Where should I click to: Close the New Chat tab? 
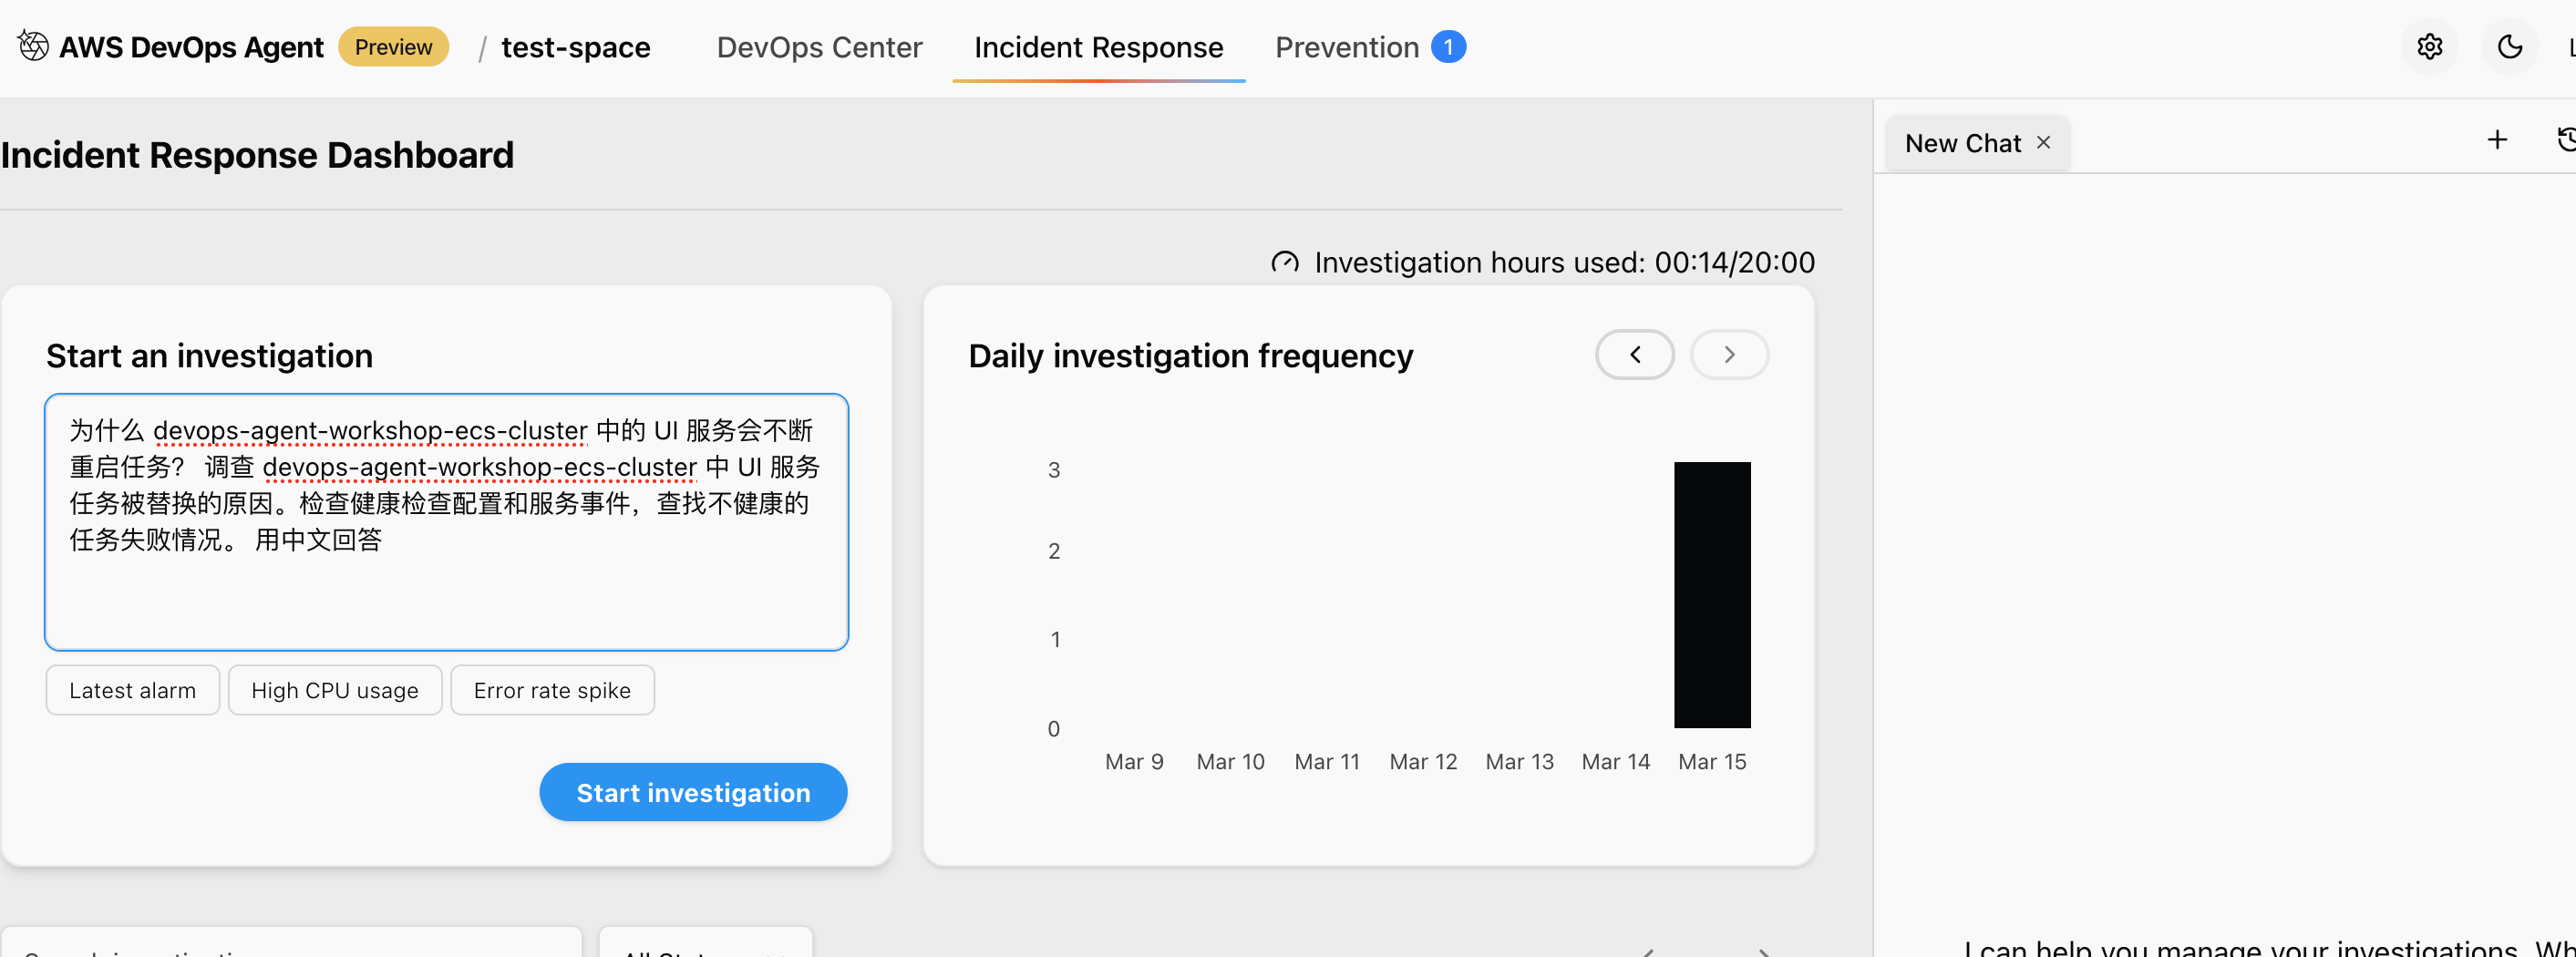pyautogui.click(x=2044, y=143)
